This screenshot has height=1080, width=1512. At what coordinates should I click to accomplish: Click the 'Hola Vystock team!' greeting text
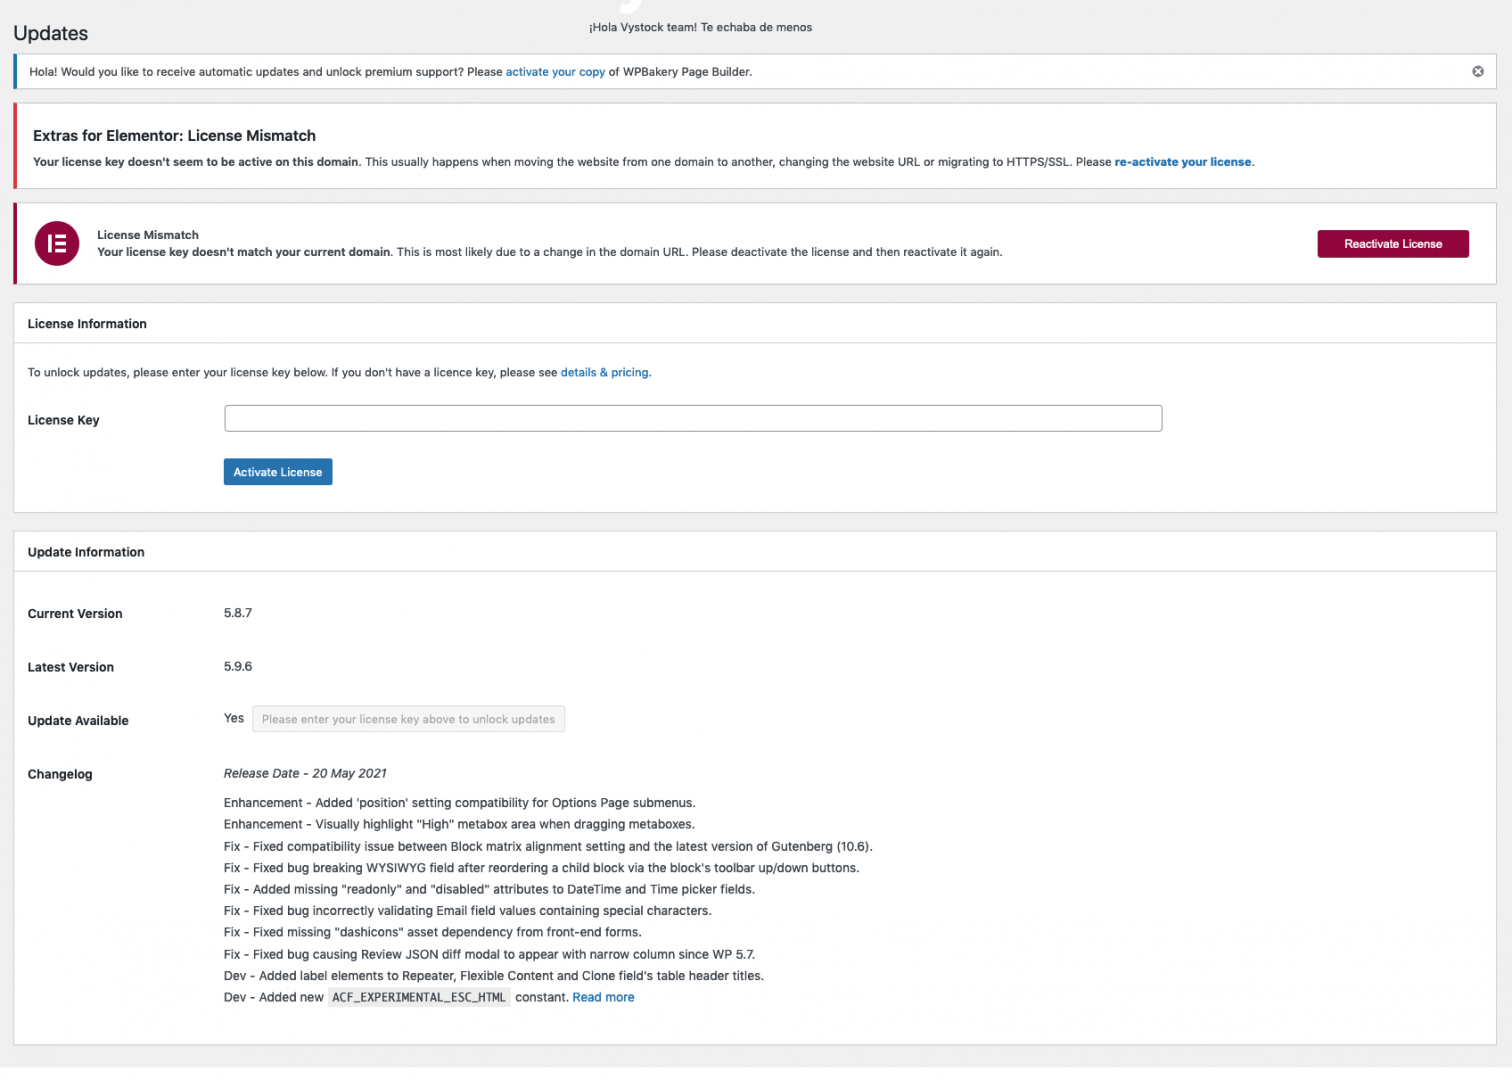coord(700,28)
